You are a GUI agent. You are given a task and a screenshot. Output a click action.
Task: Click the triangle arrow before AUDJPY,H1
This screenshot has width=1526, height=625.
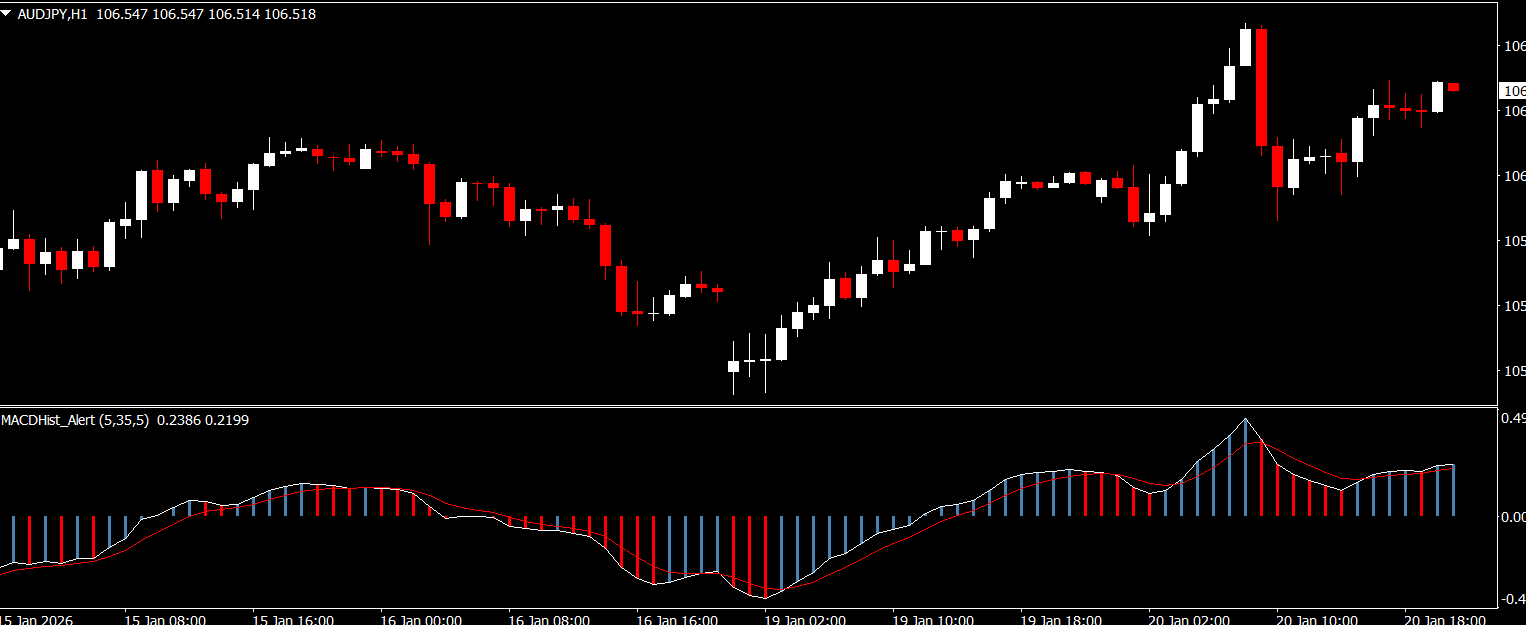(x=8, y=14)
